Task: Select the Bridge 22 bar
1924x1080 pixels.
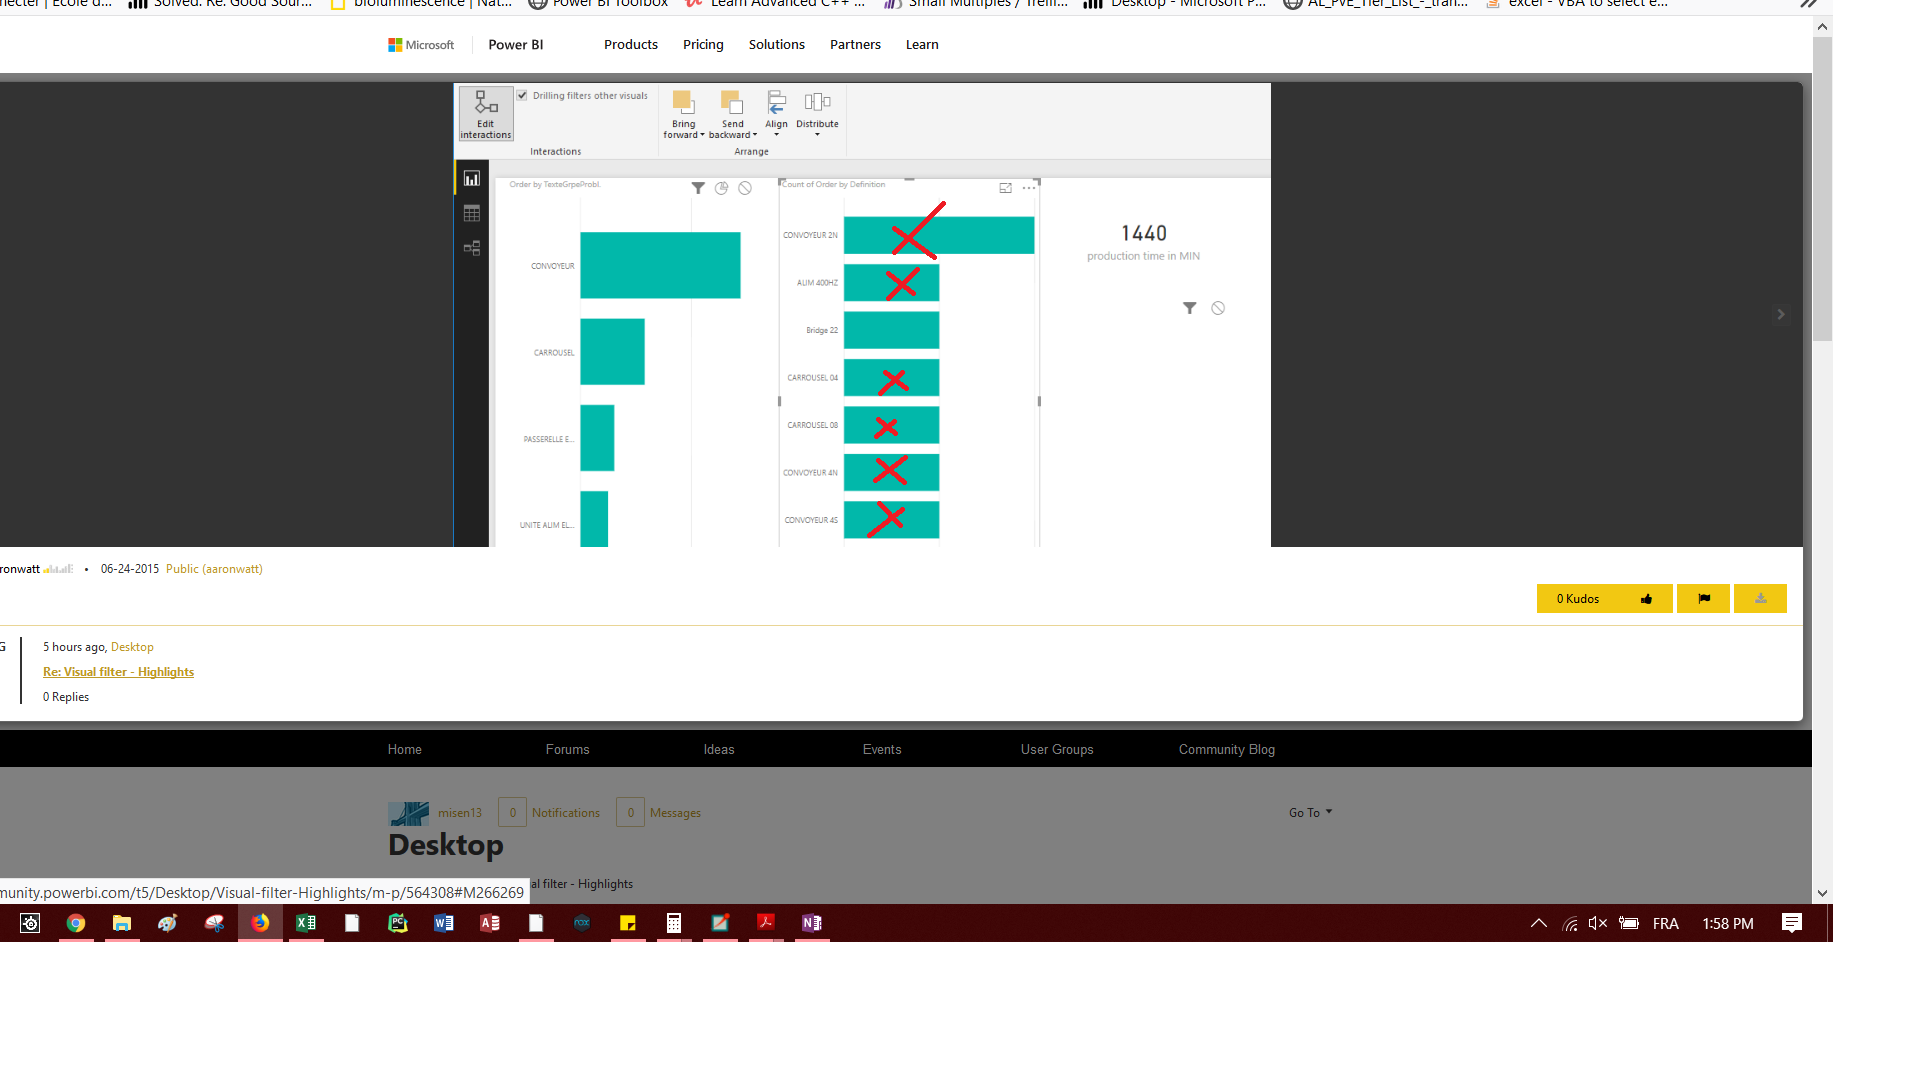Action: pos(891,330)
